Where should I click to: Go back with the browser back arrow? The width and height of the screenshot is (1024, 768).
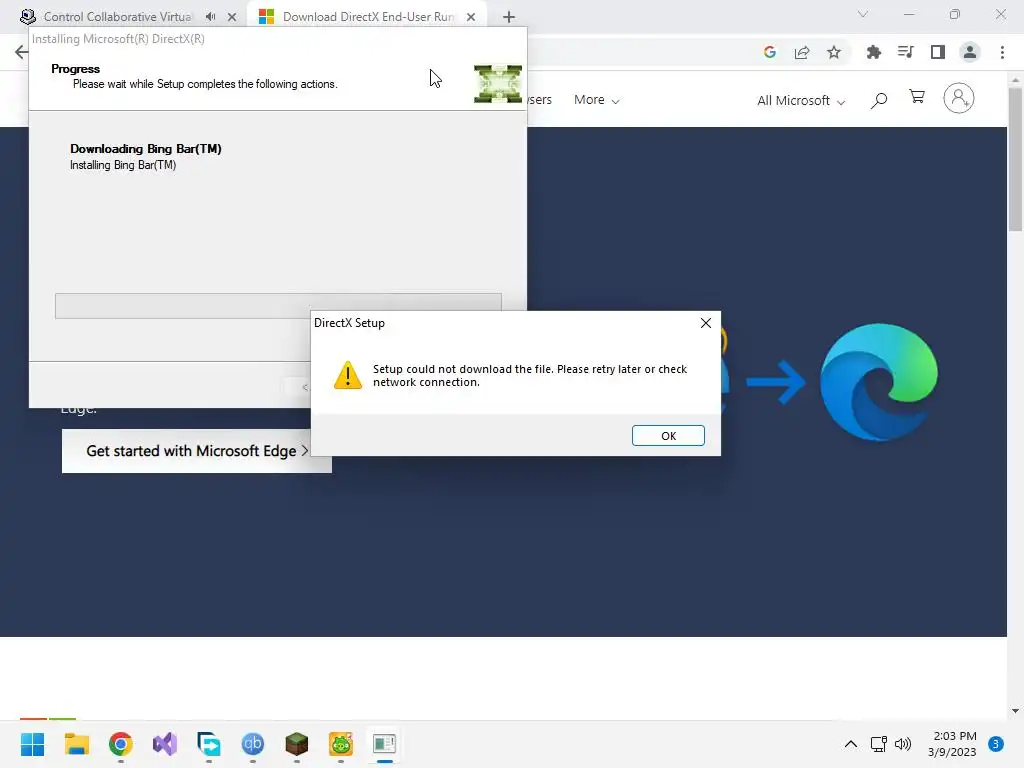21,52
